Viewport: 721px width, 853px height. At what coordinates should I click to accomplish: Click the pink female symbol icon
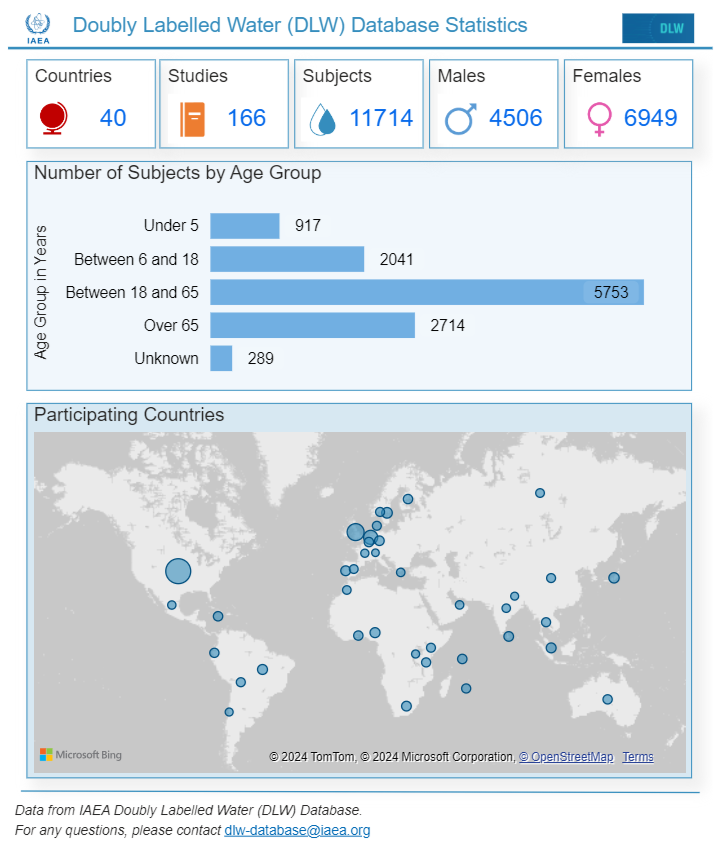(599, 119)
